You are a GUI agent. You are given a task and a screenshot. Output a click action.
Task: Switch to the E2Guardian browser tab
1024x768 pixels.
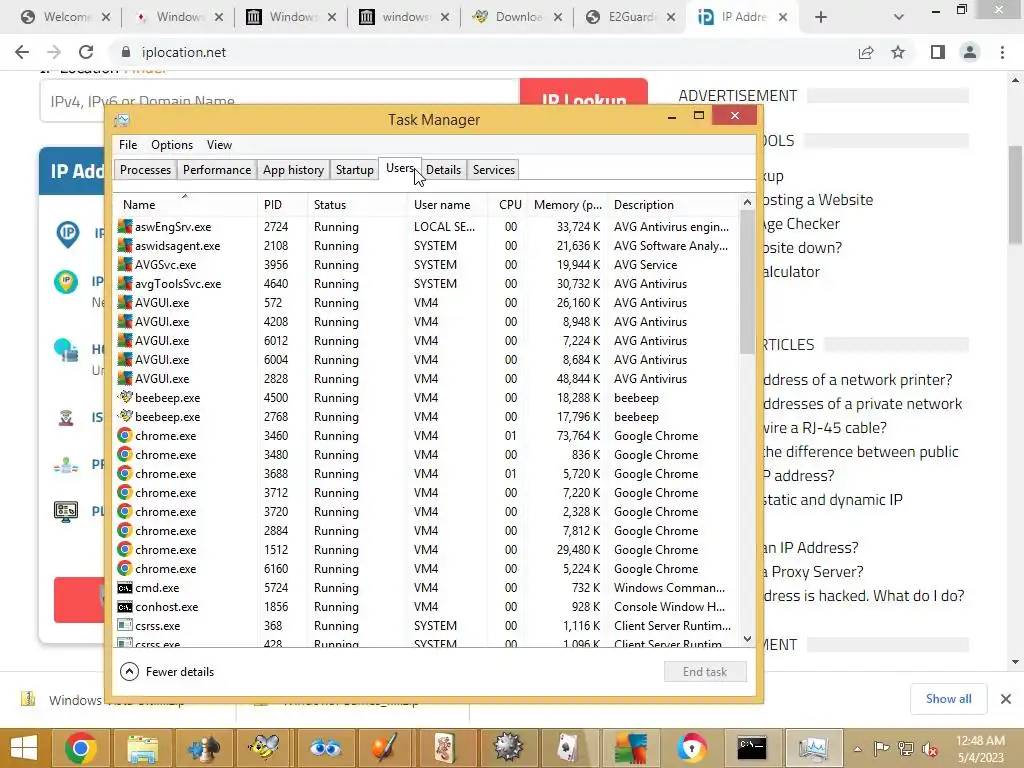coord(629,17)
